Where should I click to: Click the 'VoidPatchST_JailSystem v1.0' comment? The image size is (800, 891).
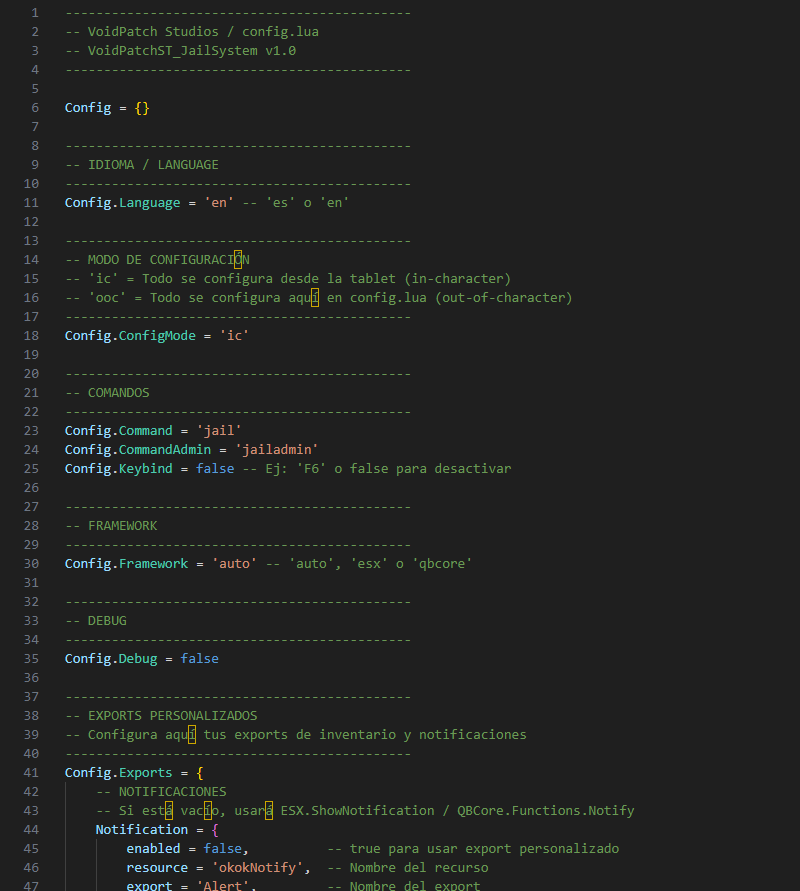pyautogui.click(x=181, y=51)
